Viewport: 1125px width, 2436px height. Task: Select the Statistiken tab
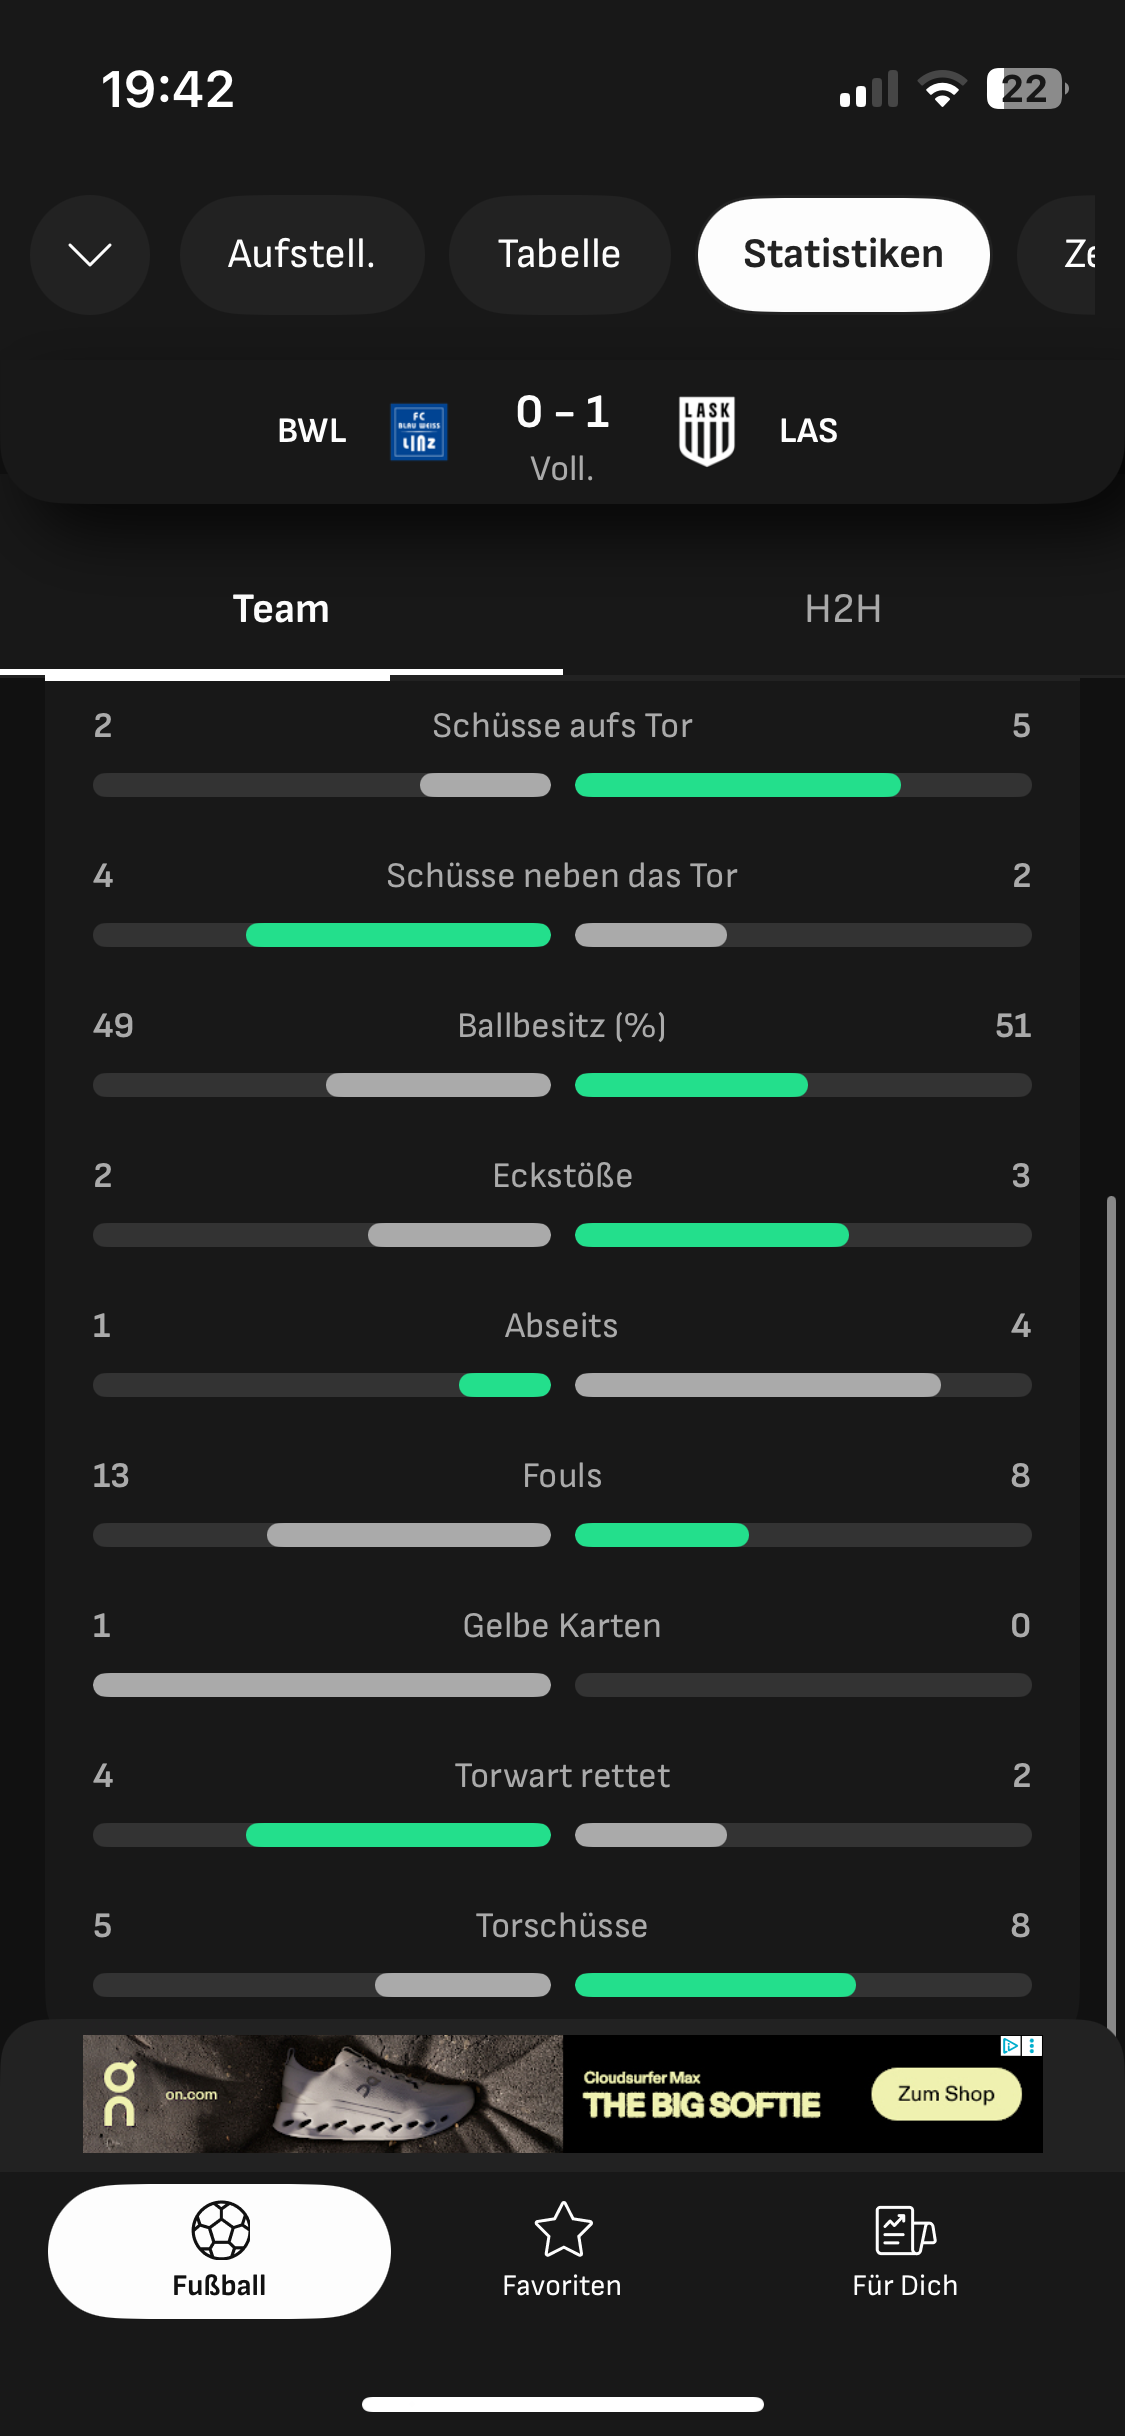tap(843, 255)
